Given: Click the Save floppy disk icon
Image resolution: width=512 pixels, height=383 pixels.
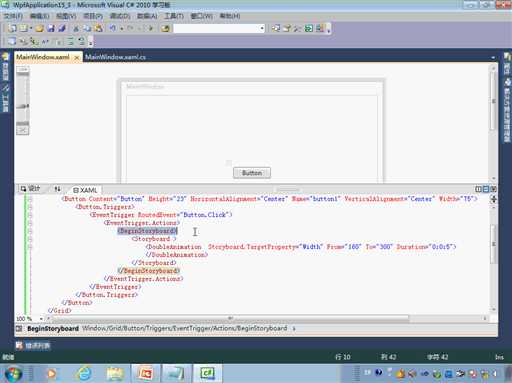Looking at the screenshot, I should click(x=51, y=28).
